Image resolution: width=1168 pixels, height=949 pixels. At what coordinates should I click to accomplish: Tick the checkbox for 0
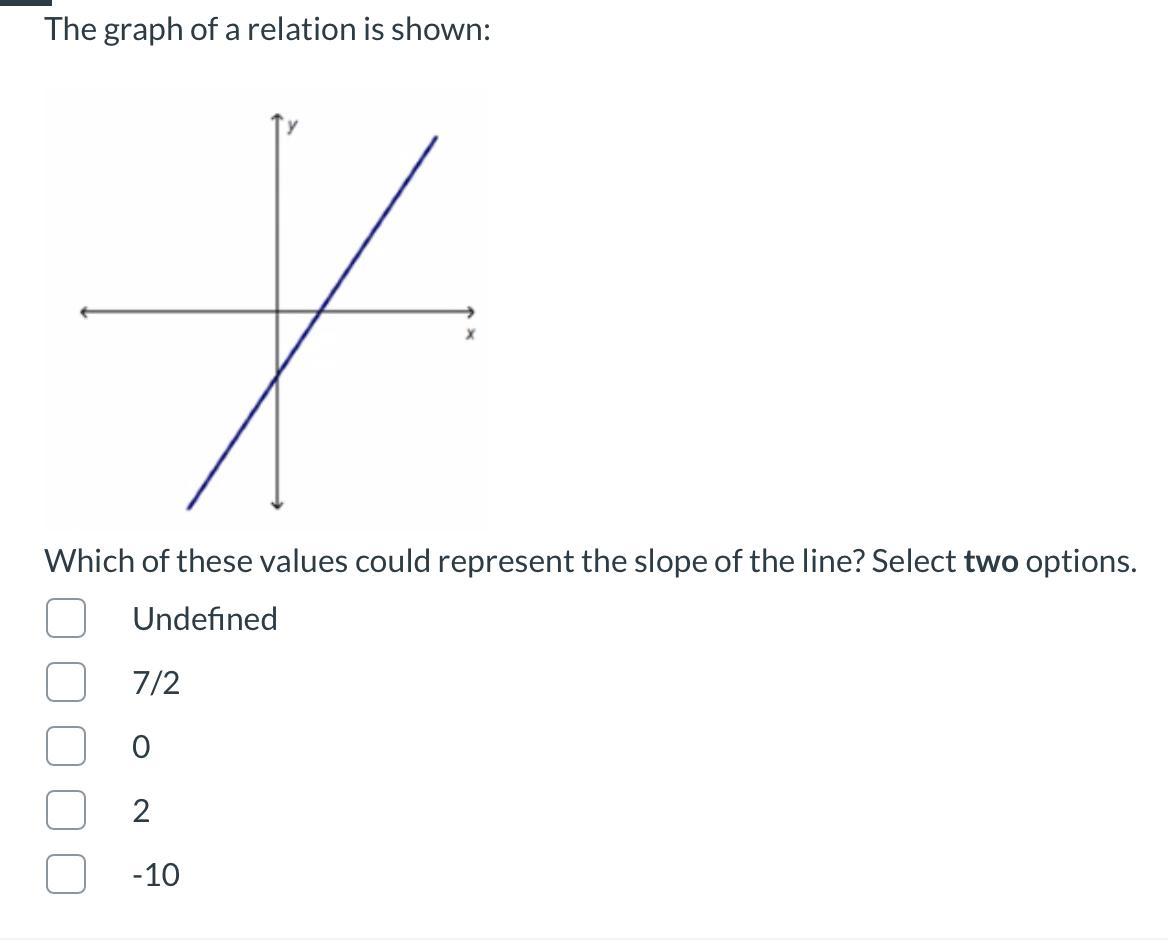[66, 747]
